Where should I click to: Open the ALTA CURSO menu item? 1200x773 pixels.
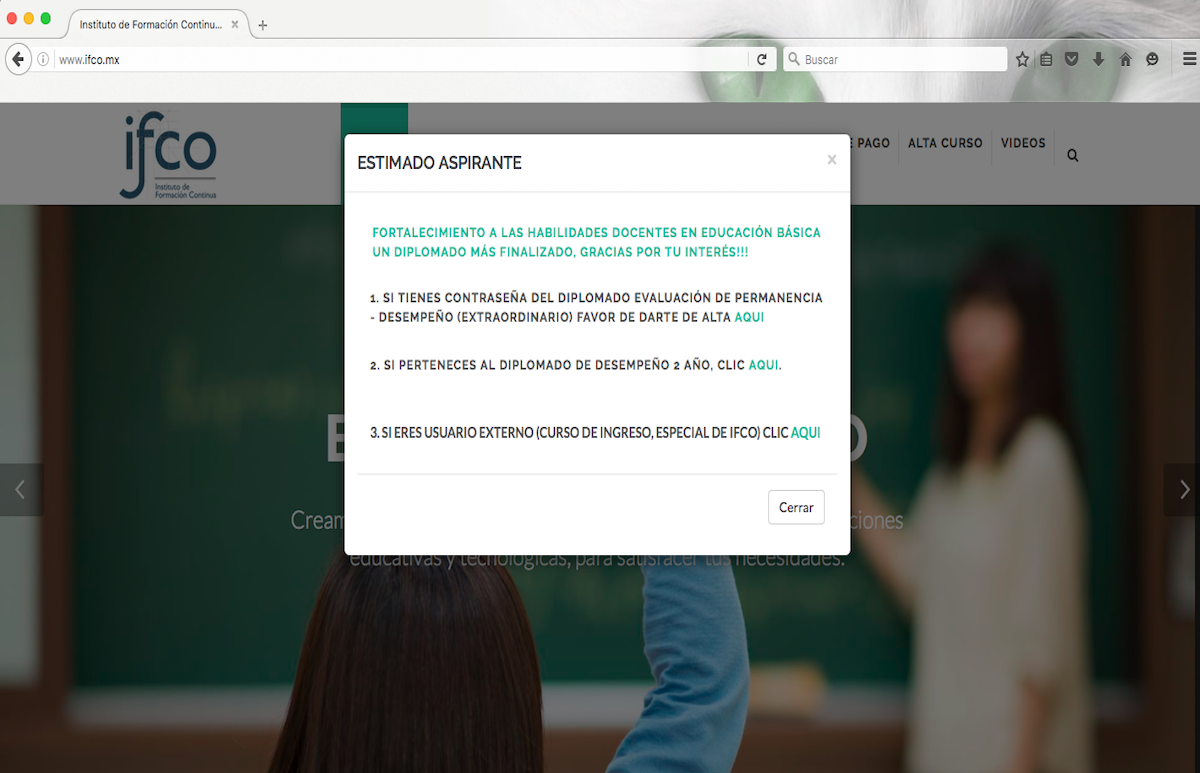[x=945, y=143]
